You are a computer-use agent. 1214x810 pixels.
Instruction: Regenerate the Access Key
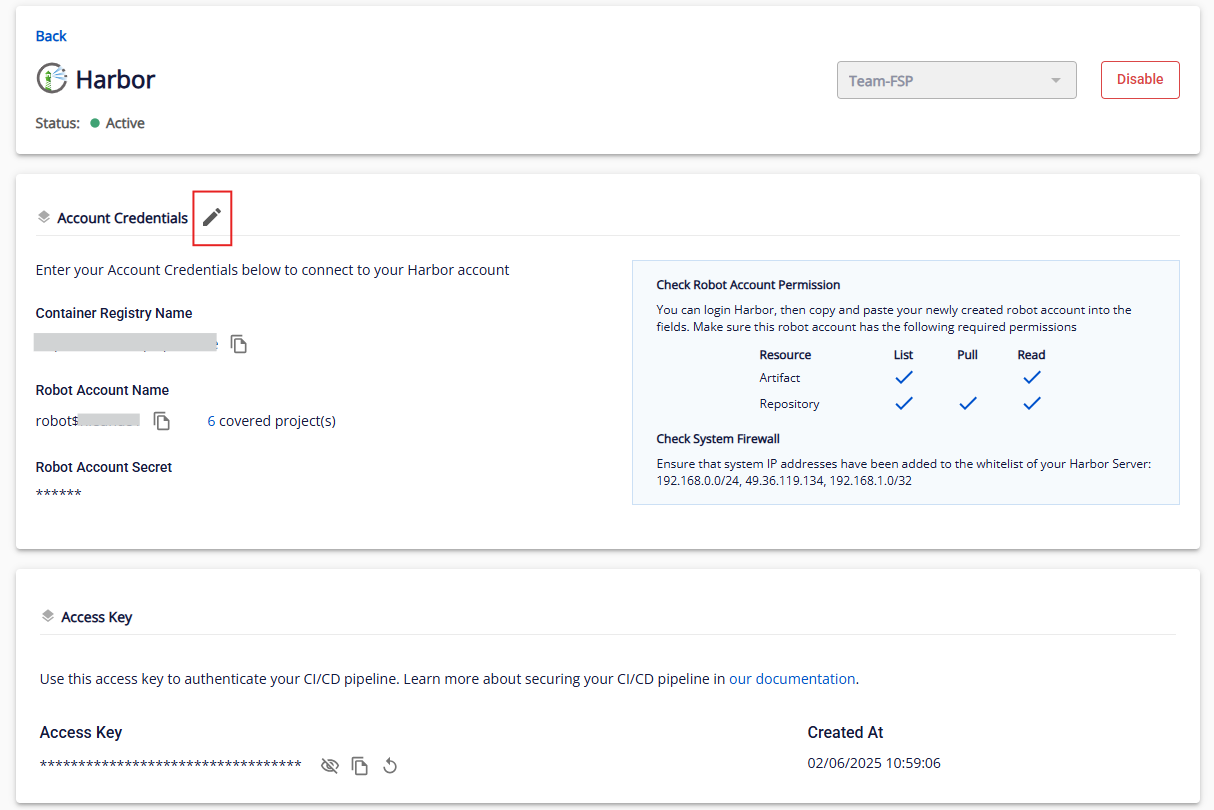(391, 766)
